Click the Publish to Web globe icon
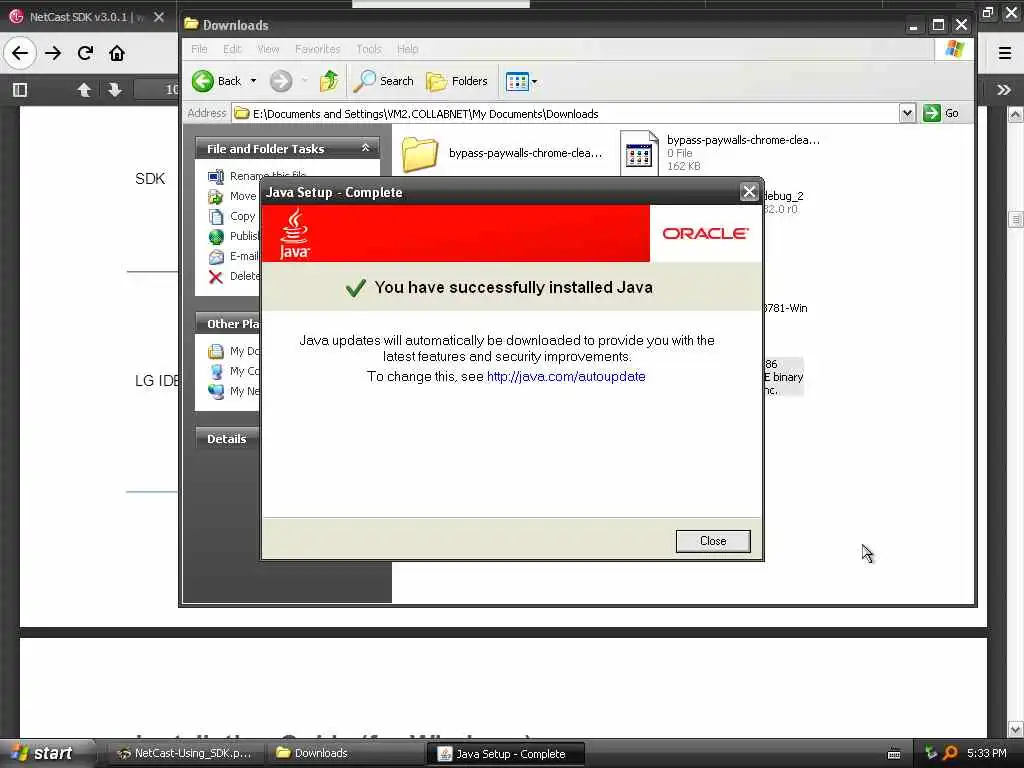Viewport: 1024px width, 768px height. [x=216, y=236]
